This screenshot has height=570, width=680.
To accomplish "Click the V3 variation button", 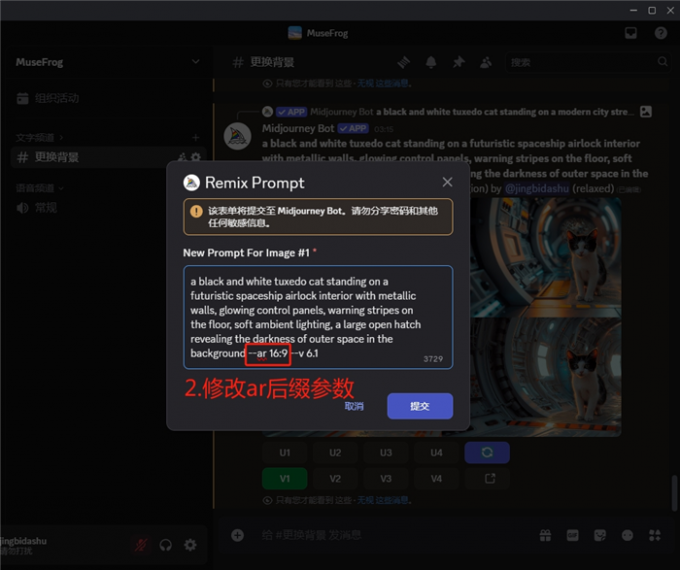I will tap(386, 478).
